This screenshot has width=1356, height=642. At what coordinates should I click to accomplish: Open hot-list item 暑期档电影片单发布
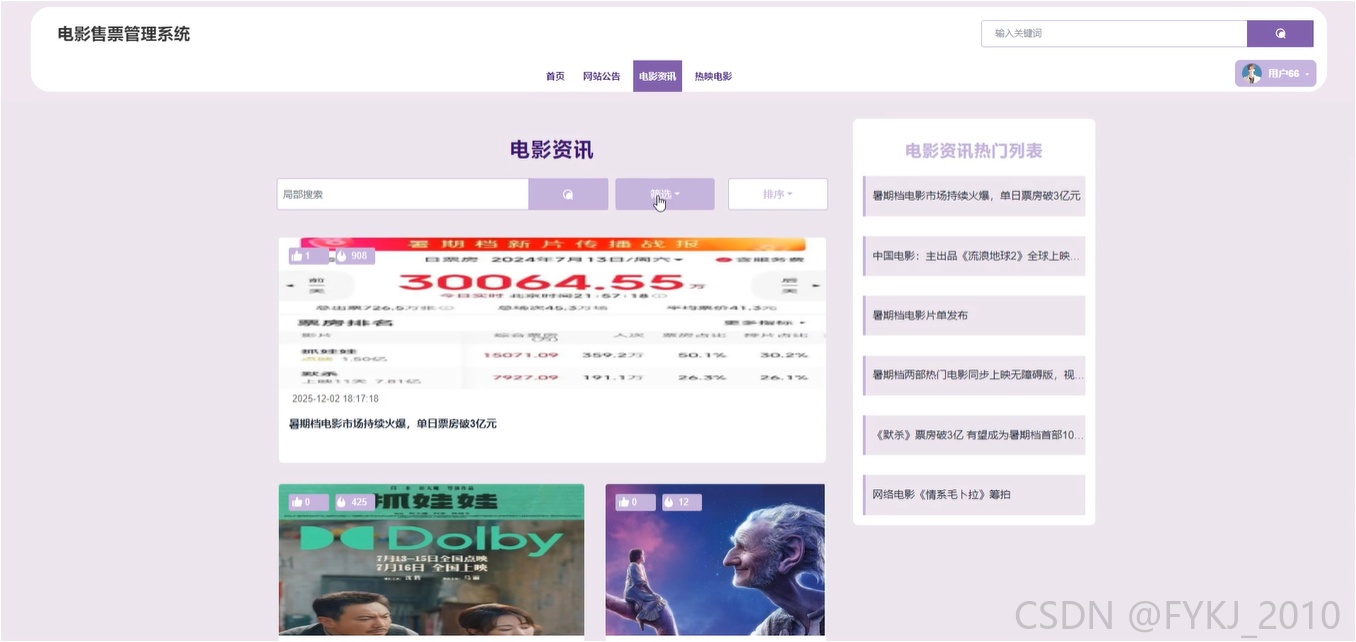pos(974,315)
